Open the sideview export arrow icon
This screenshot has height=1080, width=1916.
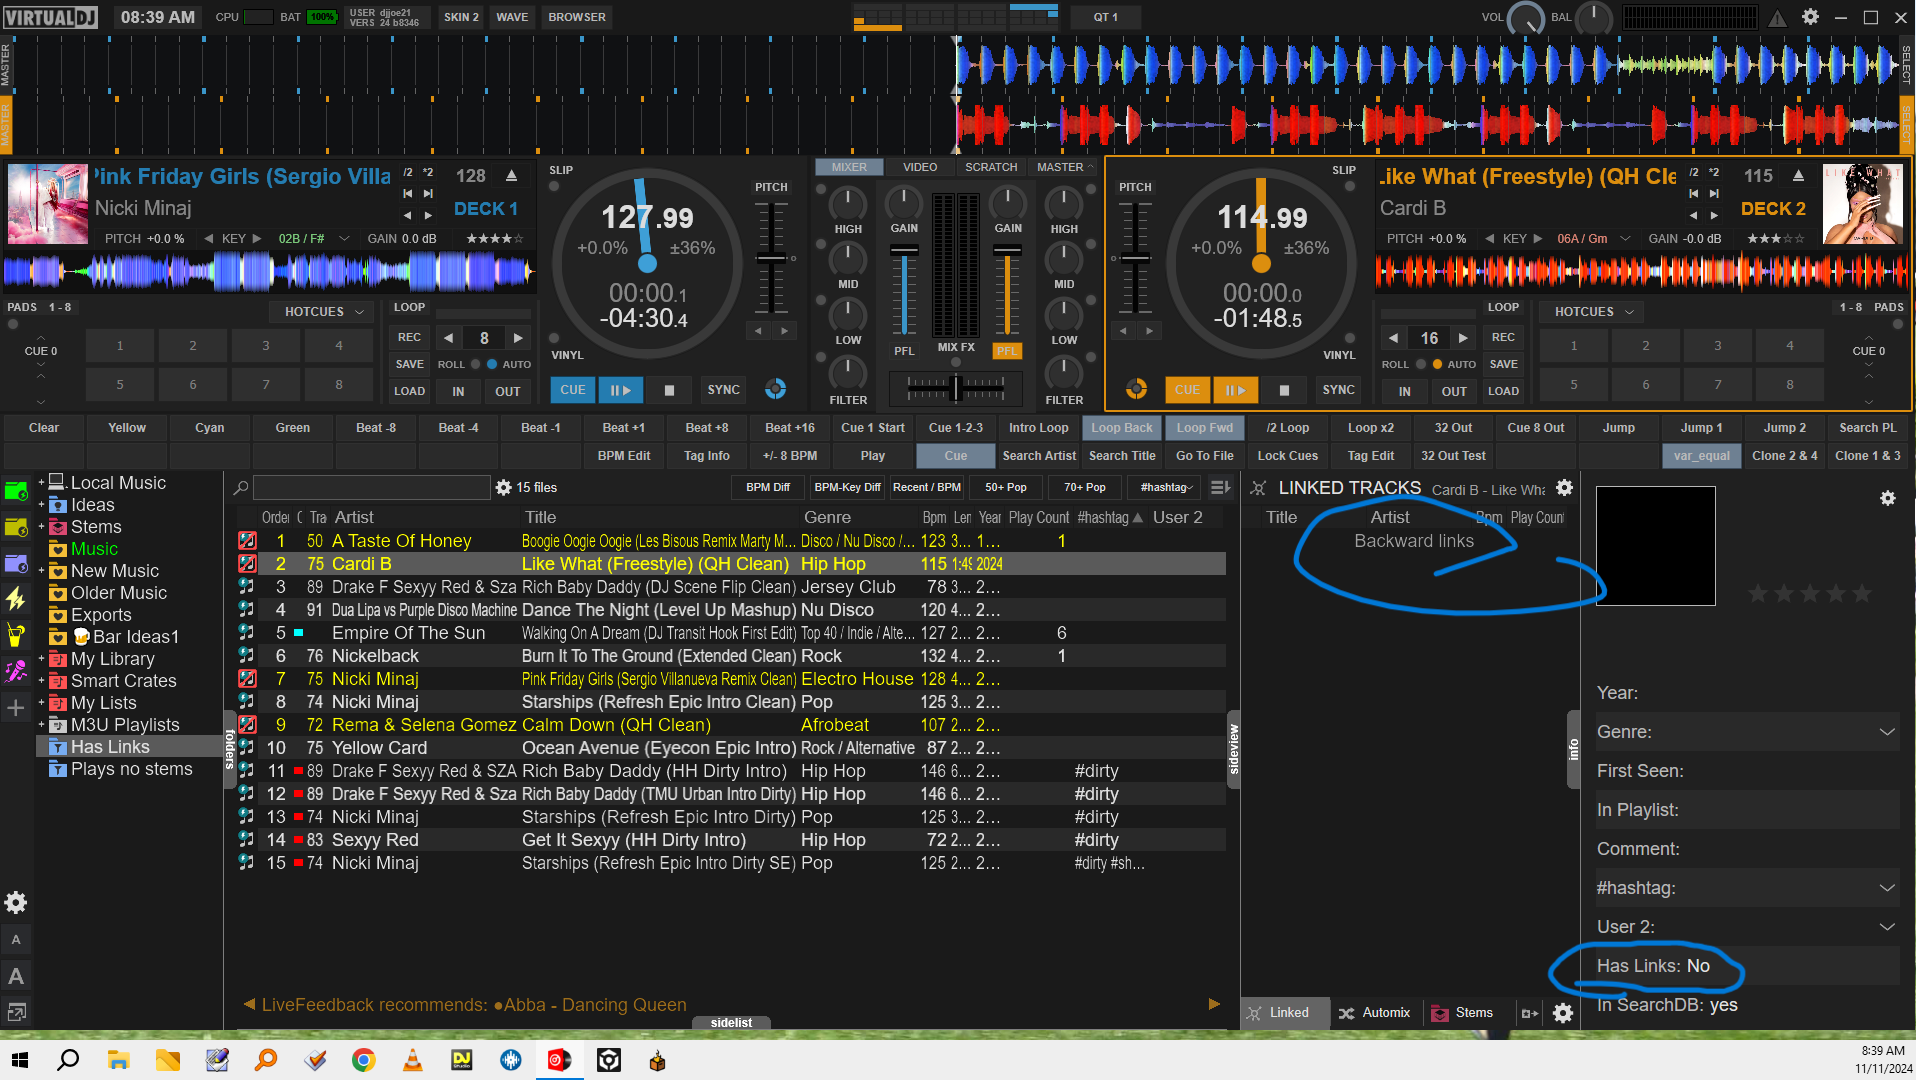[1530, 1013]
